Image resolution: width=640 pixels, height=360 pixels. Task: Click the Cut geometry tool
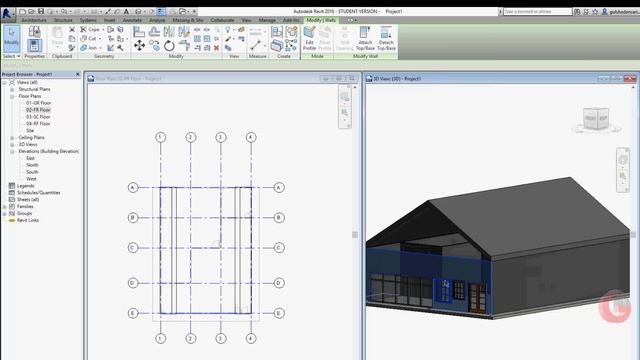tap(89, 38)
